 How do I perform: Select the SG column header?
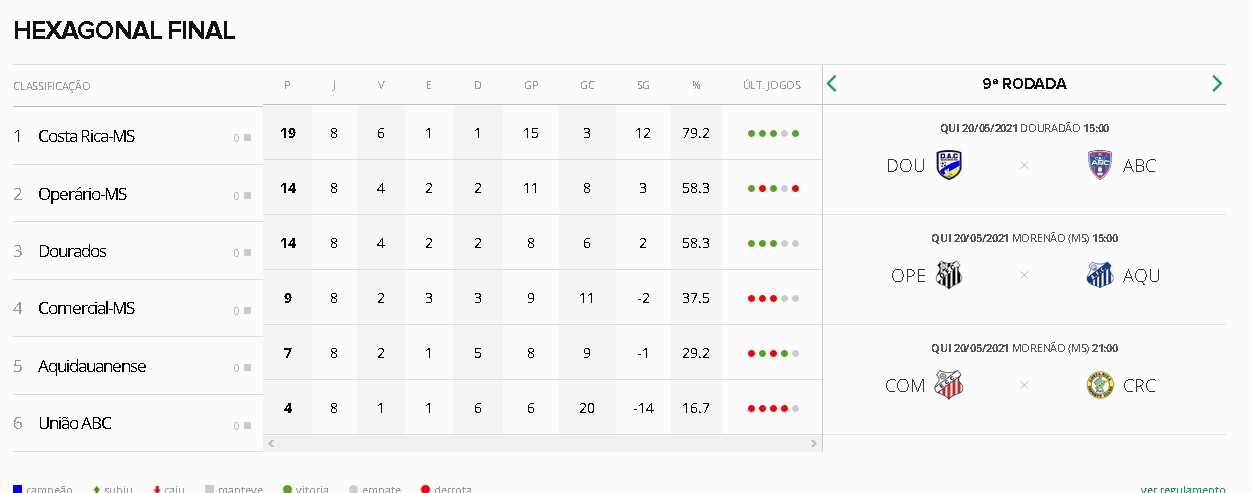click(643, 86)
